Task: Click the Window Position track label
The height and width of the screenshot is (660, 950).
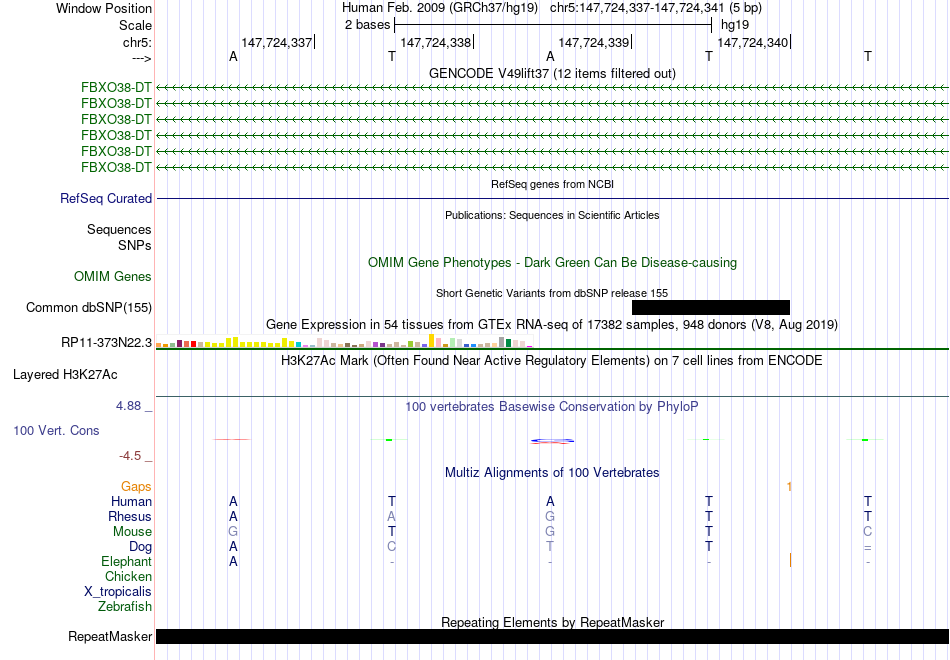Action: pyautogui.click(x=104, y=8)
